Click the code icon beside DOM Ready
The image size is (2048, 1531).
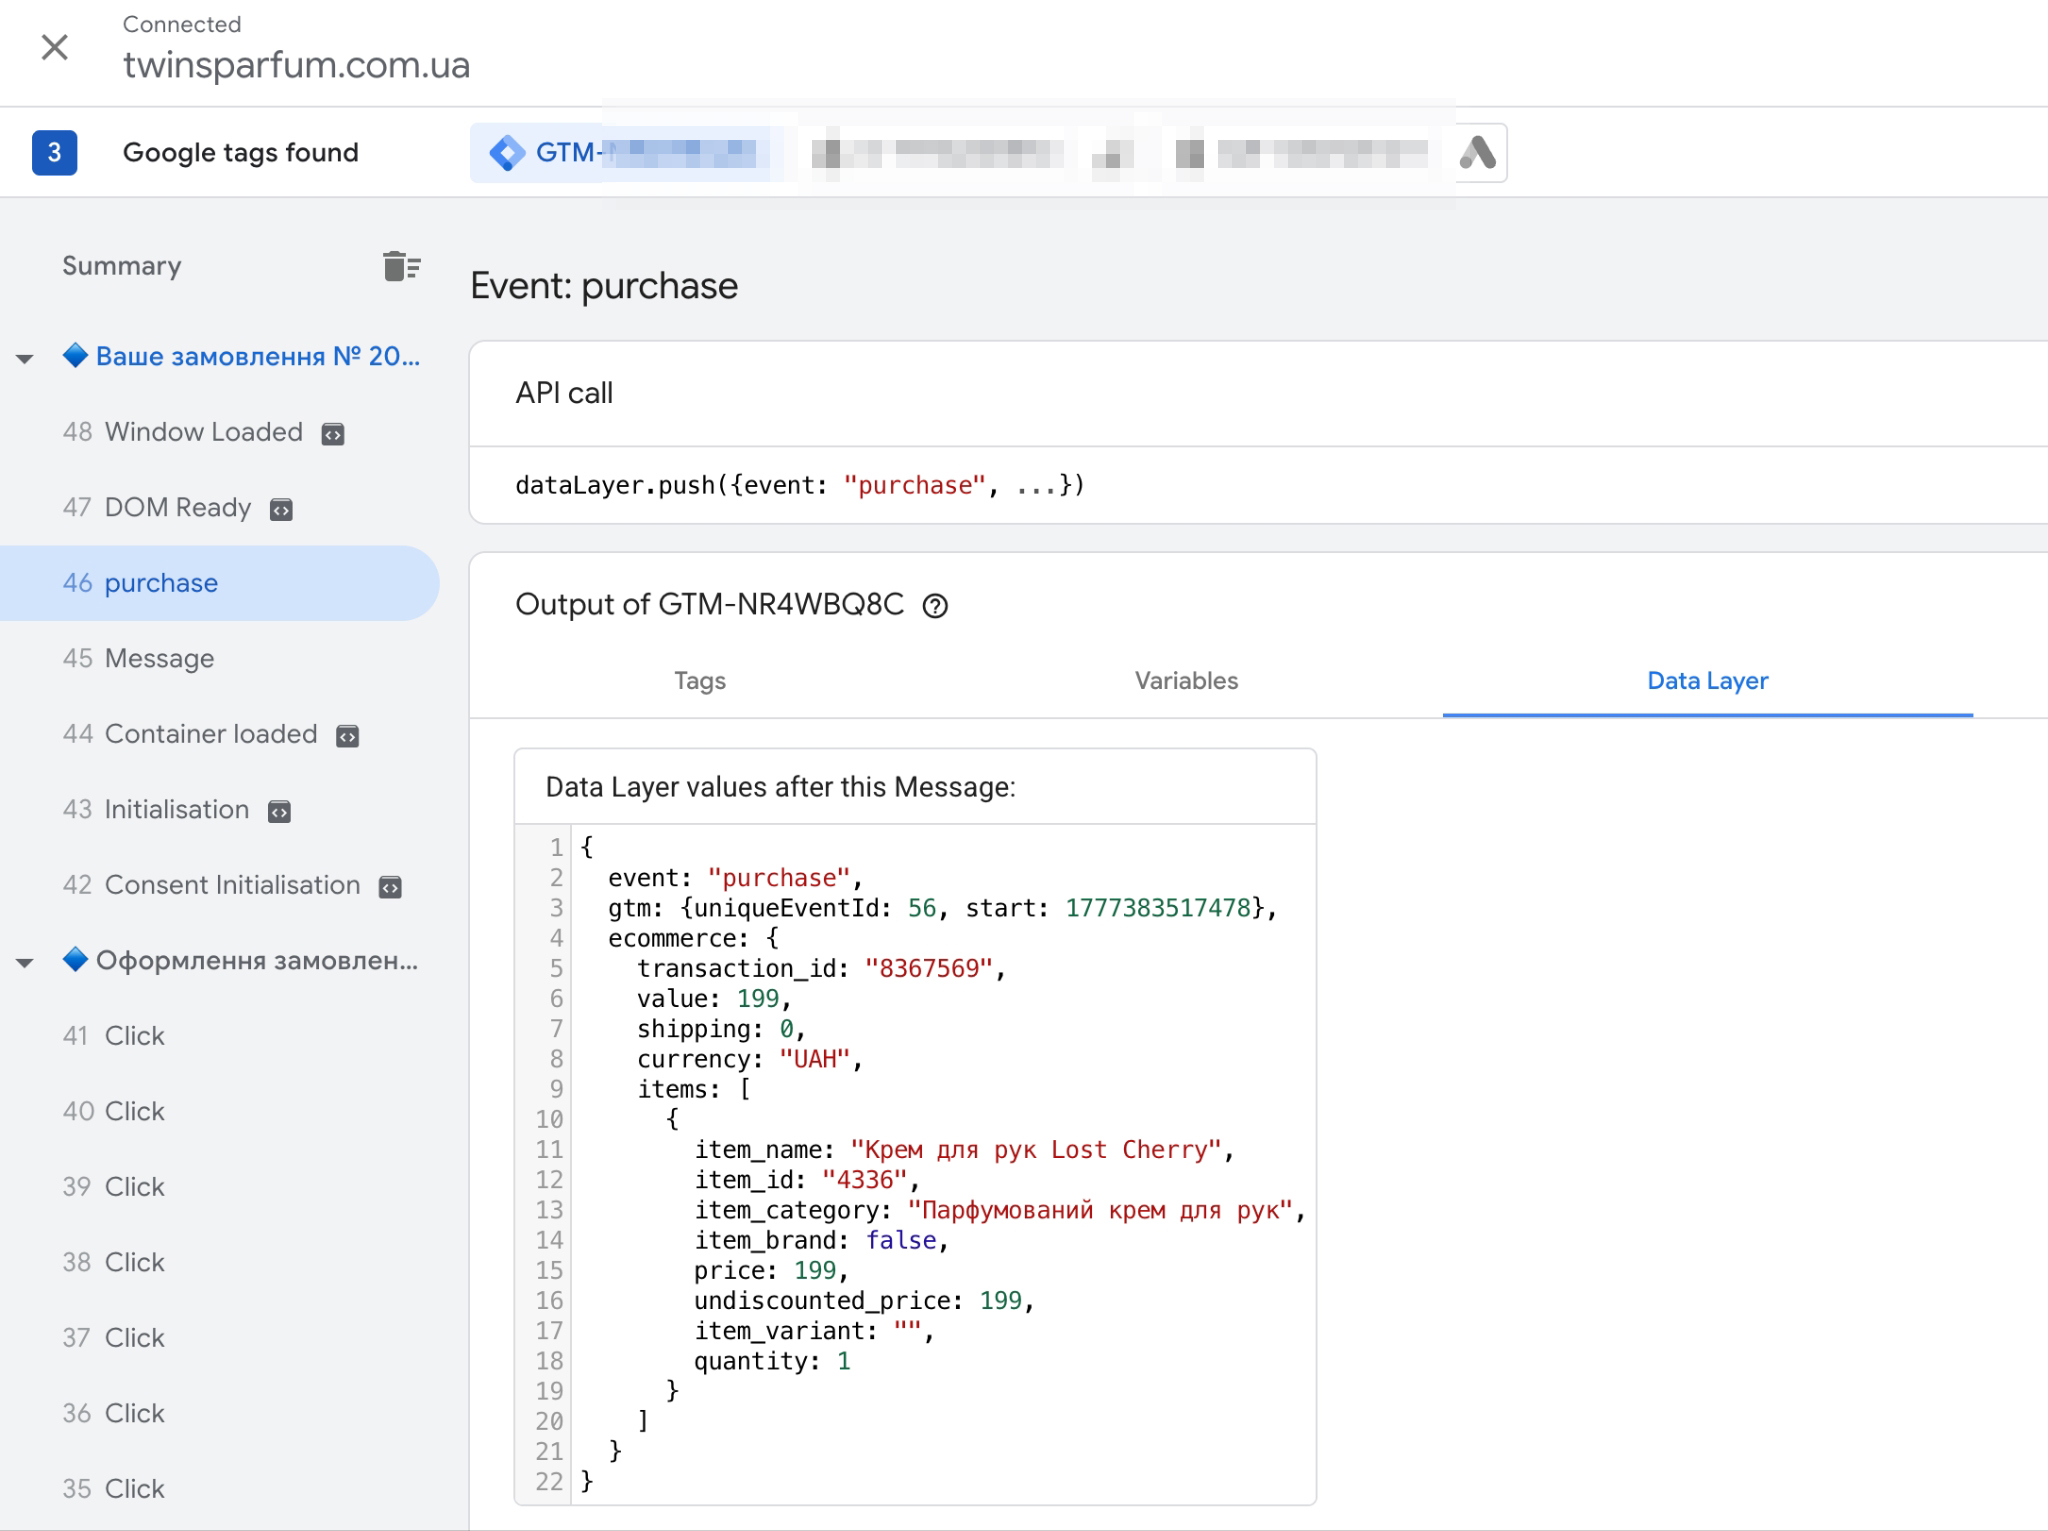(x=282, y=510)
